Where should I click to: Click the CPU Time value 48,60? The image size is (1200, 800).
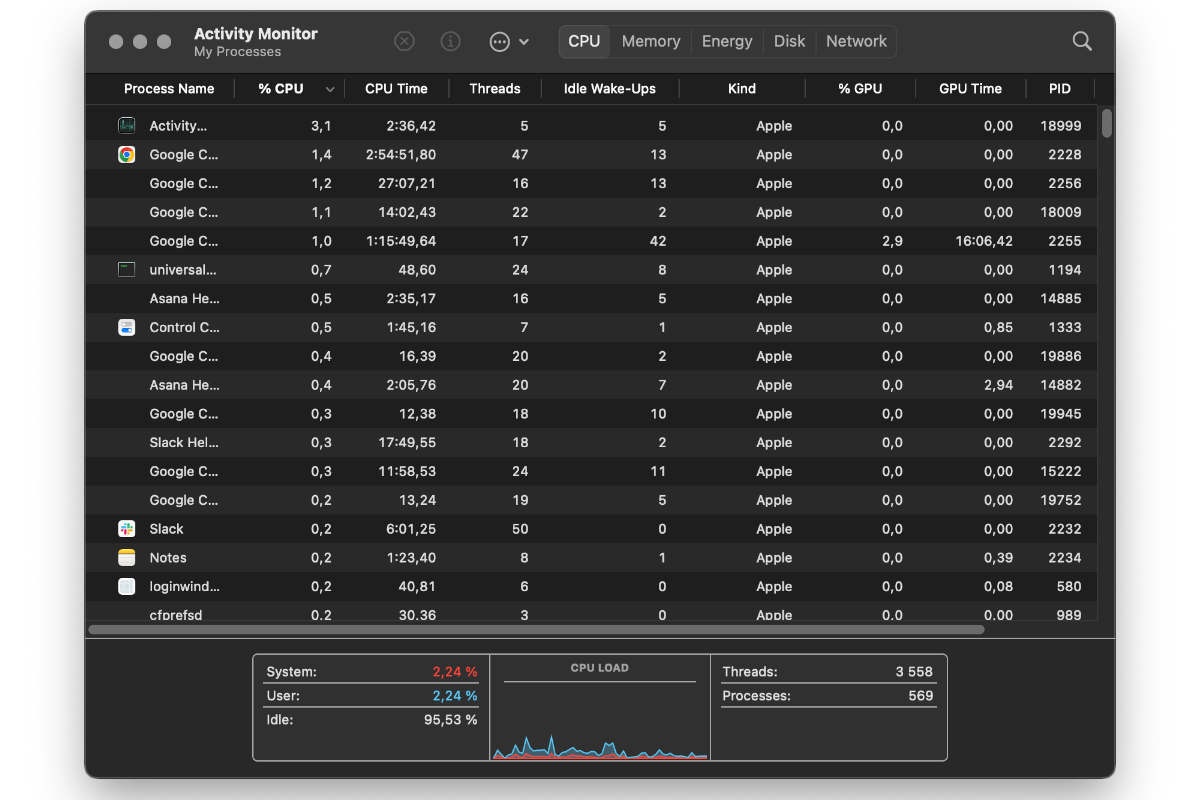(x=417, y=270)
